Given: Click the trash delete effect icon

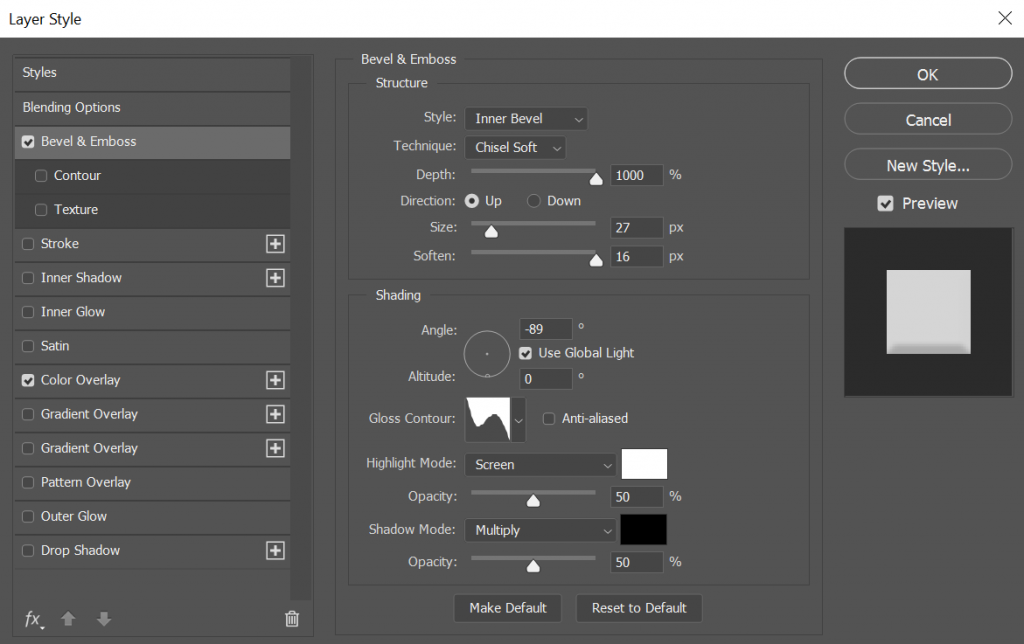Looking at the screenshot, I should click(292, 619).
